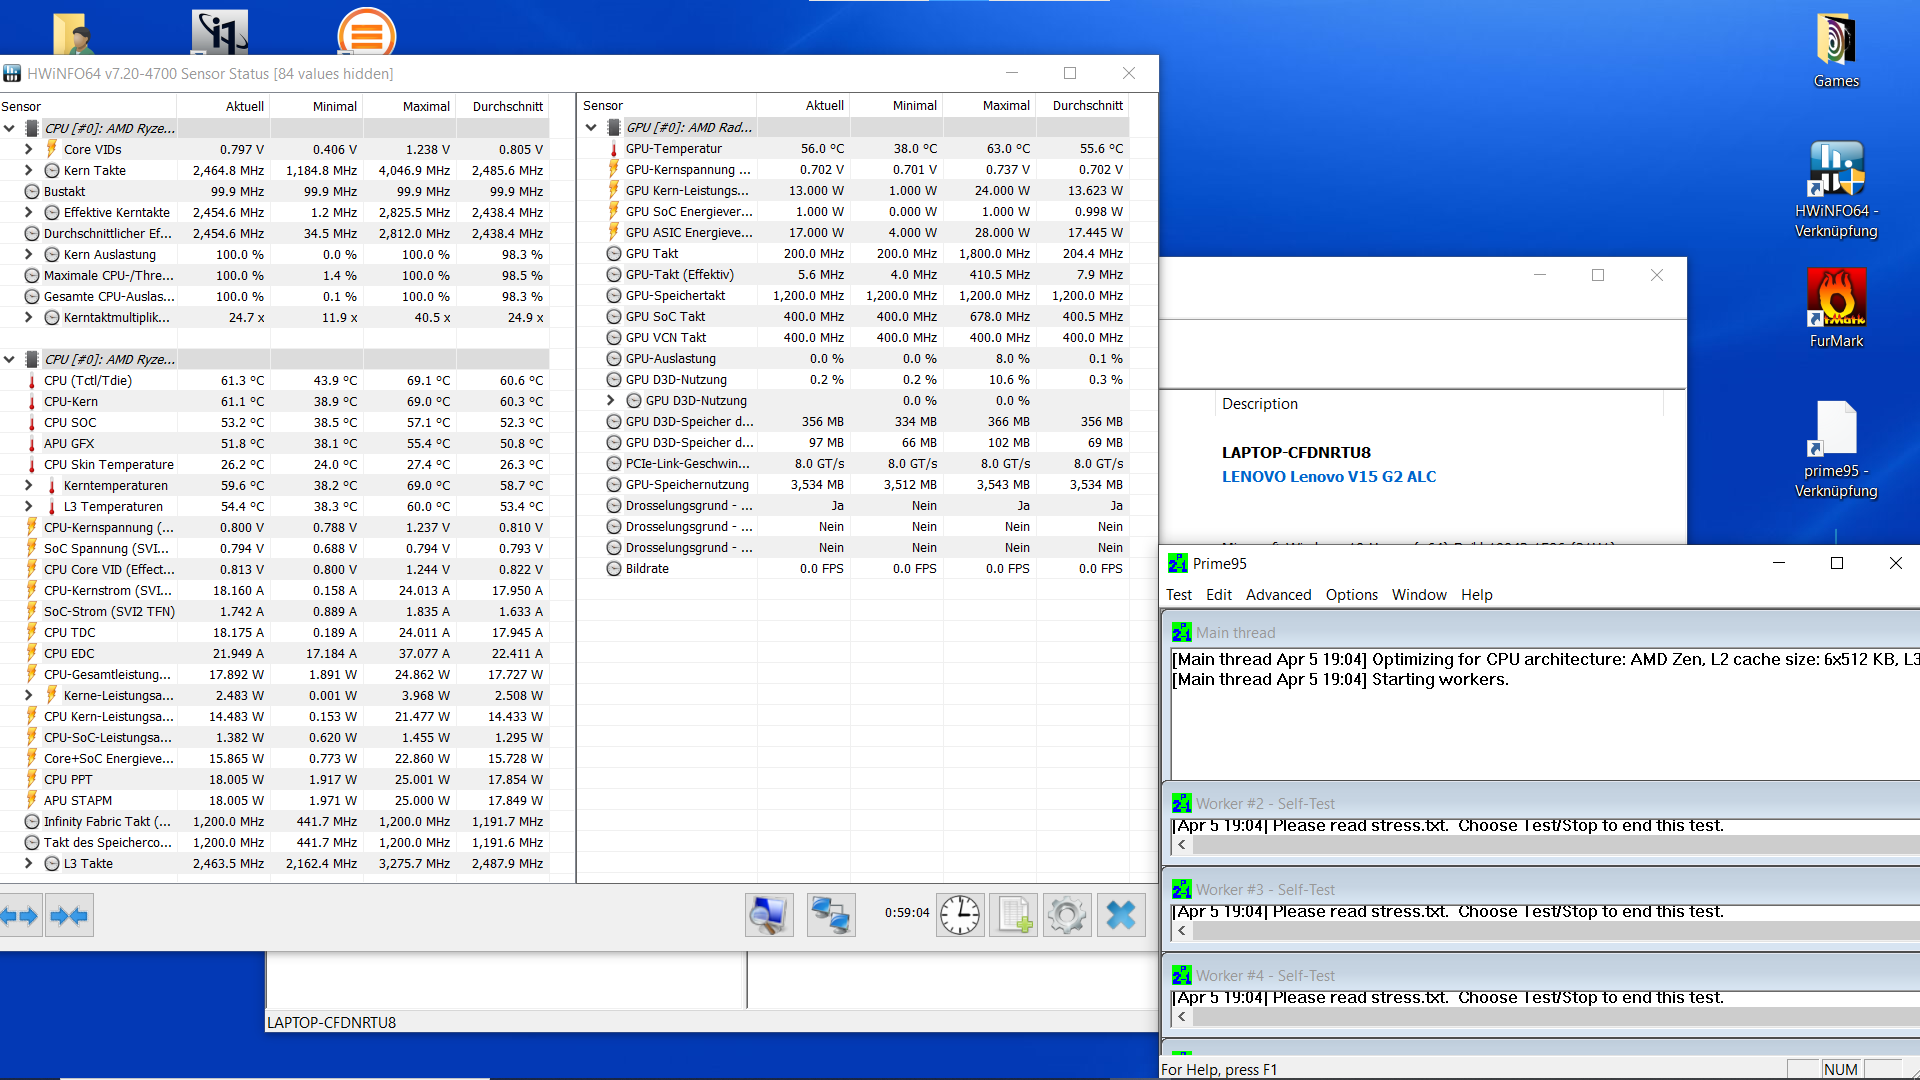Open sensor settings gear icon
Viewport: 1920px width, 1080px height.
[x=1066, y=915]
